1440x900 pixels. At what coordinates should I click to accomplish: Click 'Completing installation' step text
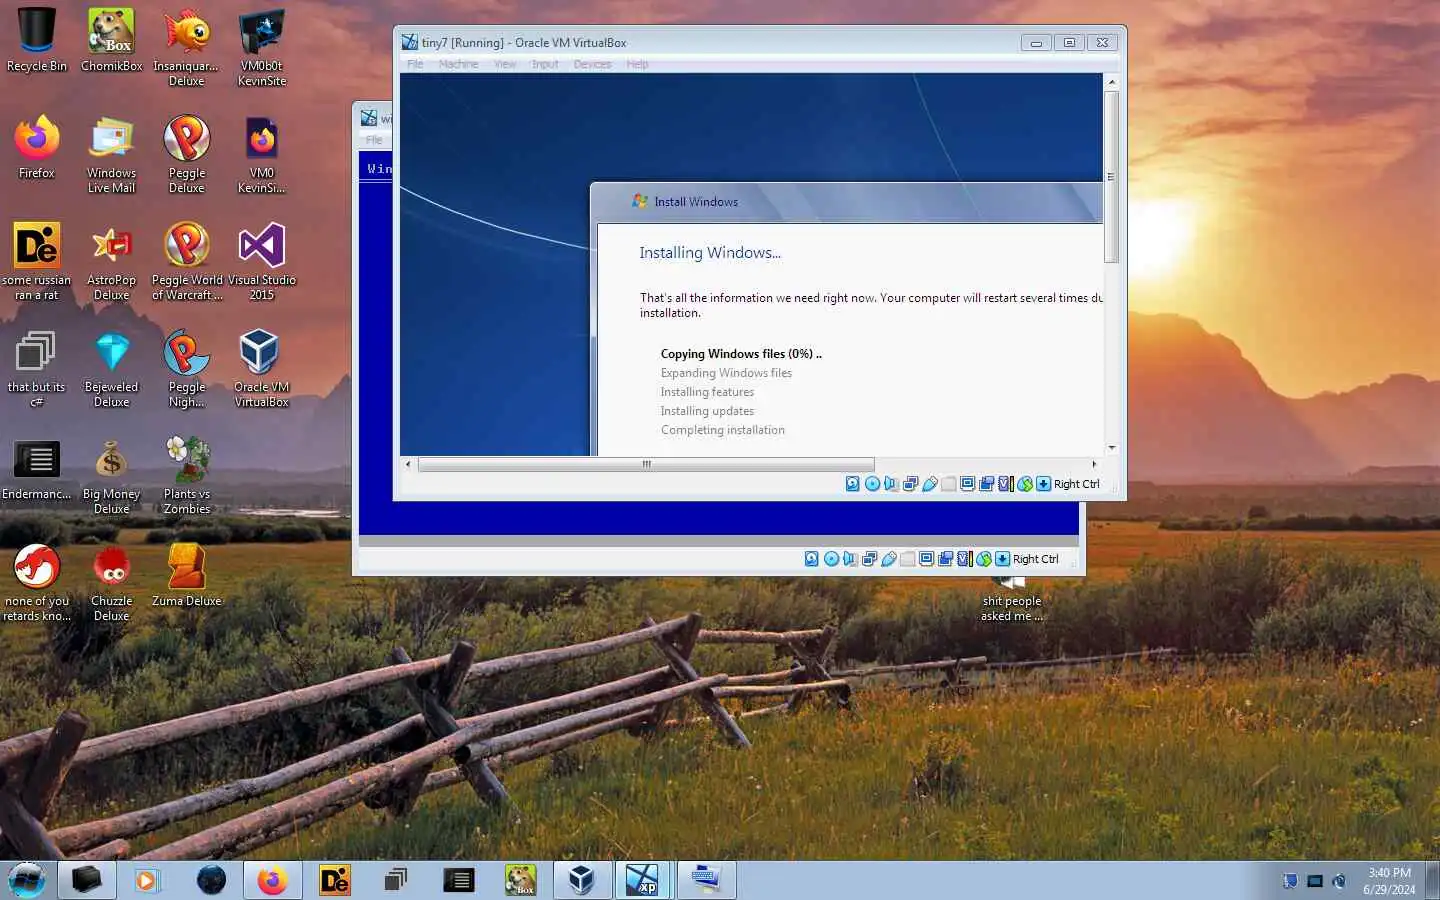pyautogui.click(x=722, y=430)
